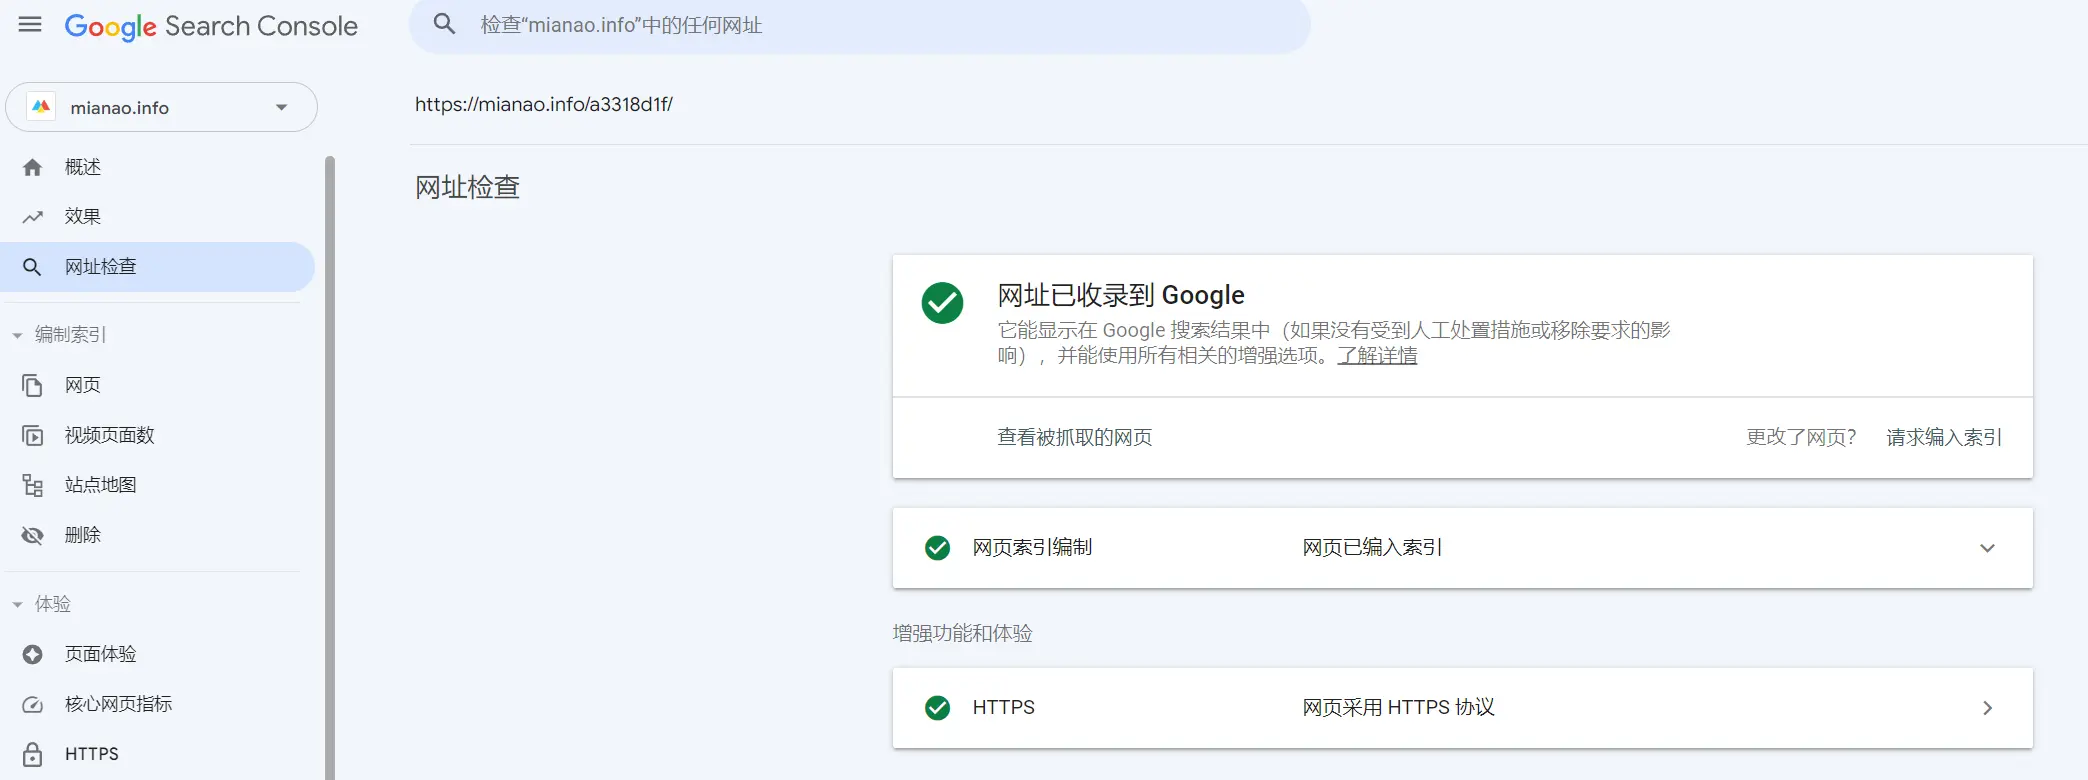Open HTTPS details via right arrow
The height and width of the screenshot is (780, 2088).
point(1987,708)
